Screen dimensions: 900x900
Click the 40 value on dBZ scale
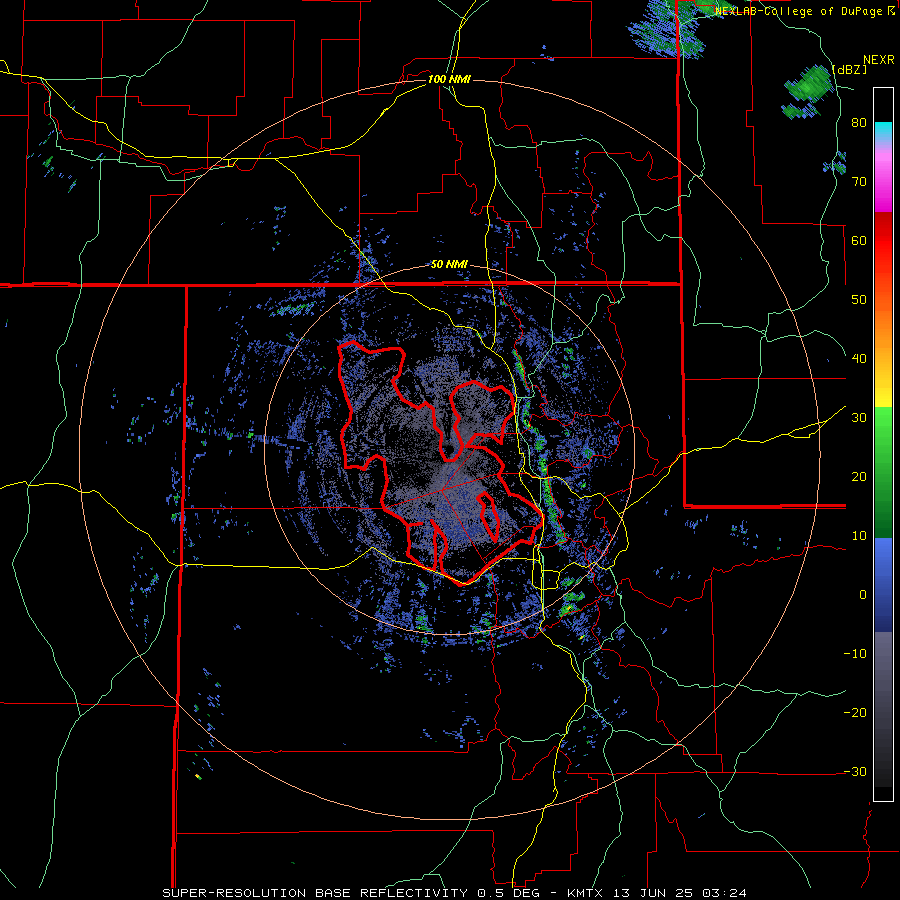859,359
